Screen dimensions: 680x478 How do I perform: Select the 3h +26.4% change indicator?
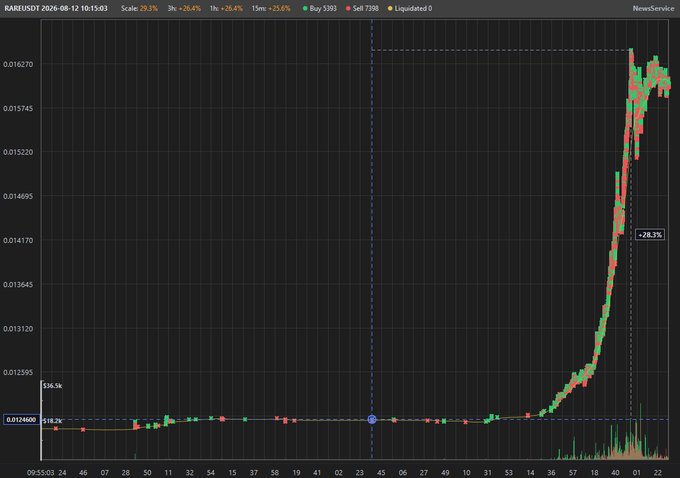click(184, 8)
